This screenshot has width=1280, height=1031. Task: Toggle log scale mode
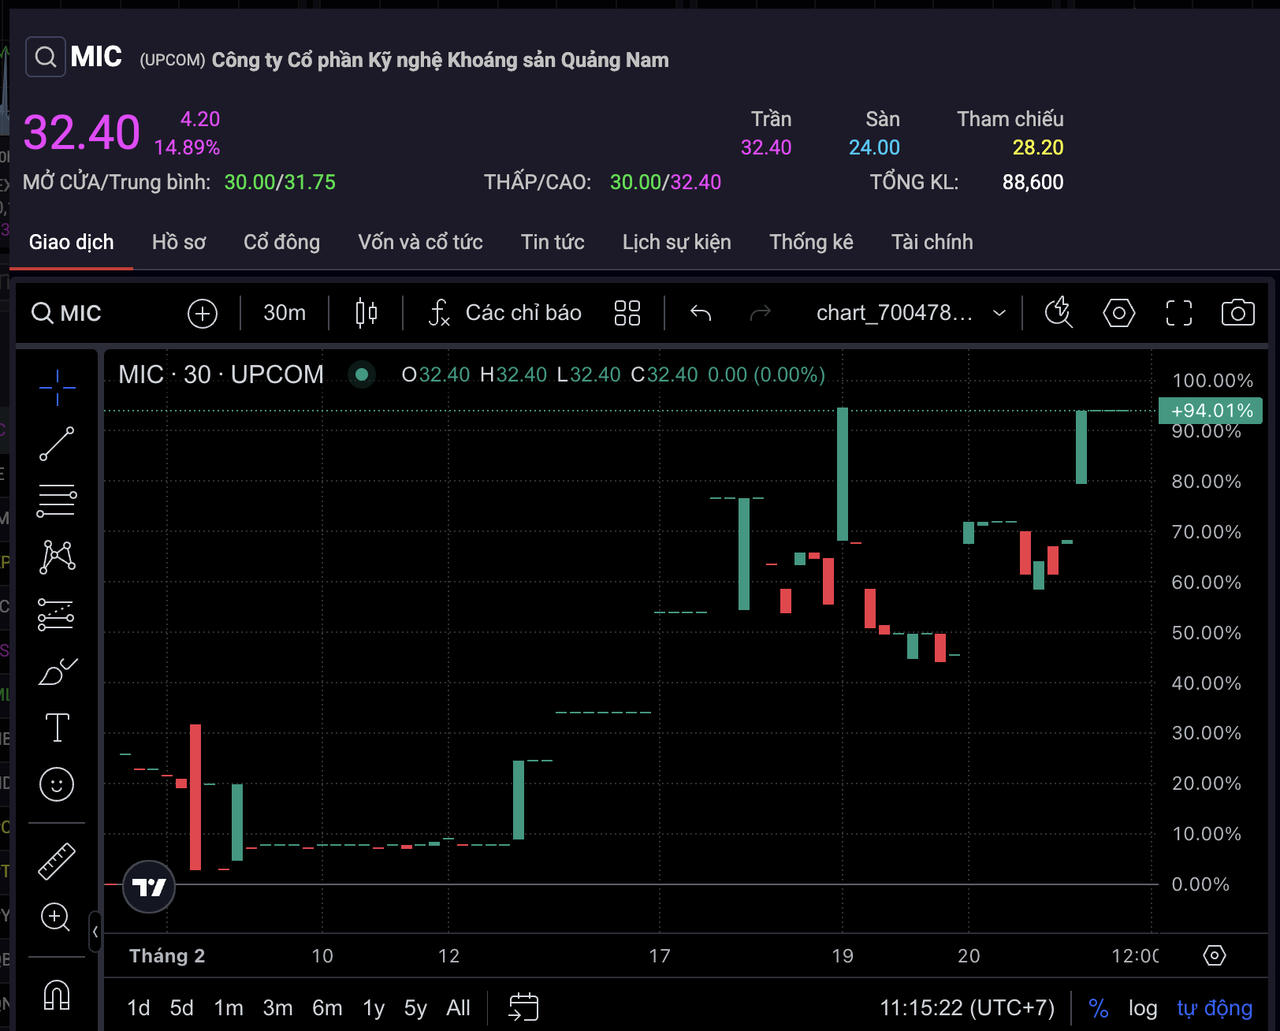click(x=1142, y=1008)
